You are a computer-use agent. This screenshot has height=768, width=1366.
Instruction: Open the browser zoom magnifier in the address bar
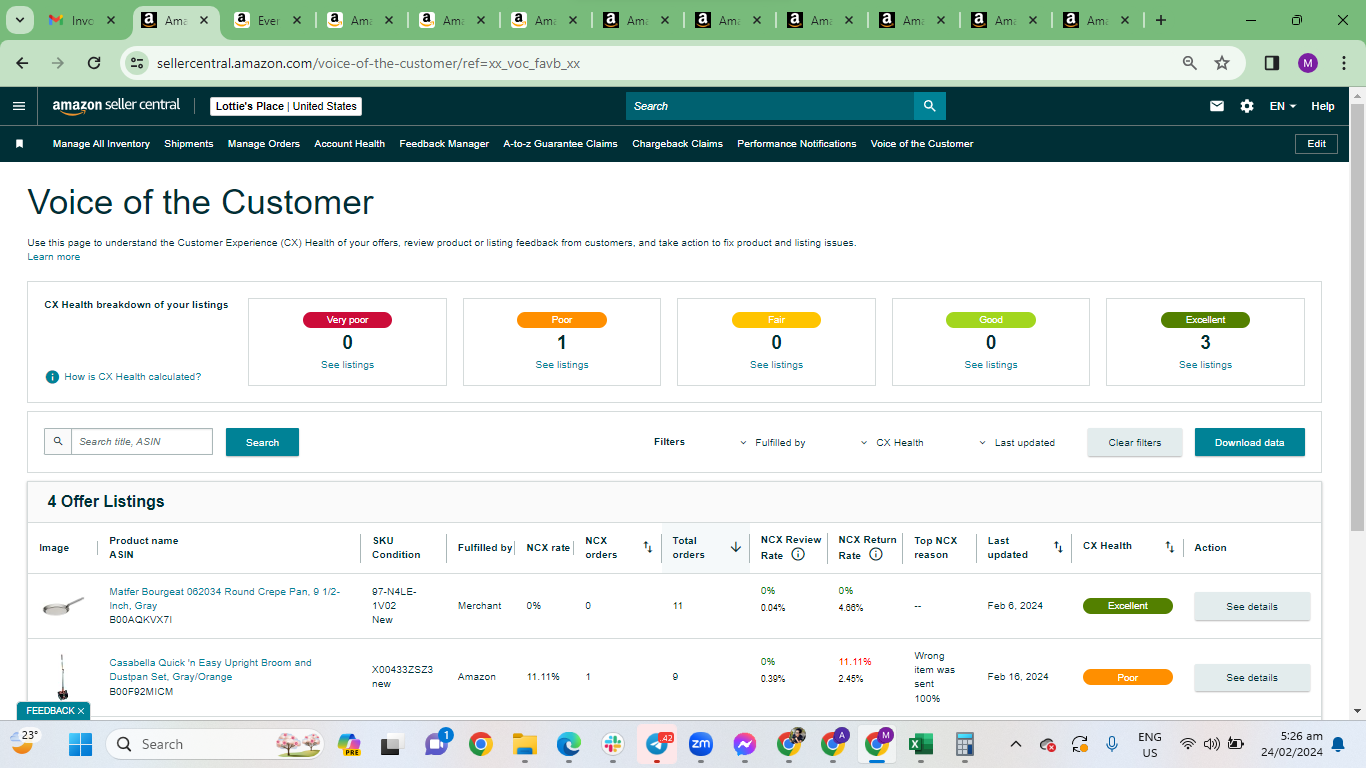(1190, 63)
